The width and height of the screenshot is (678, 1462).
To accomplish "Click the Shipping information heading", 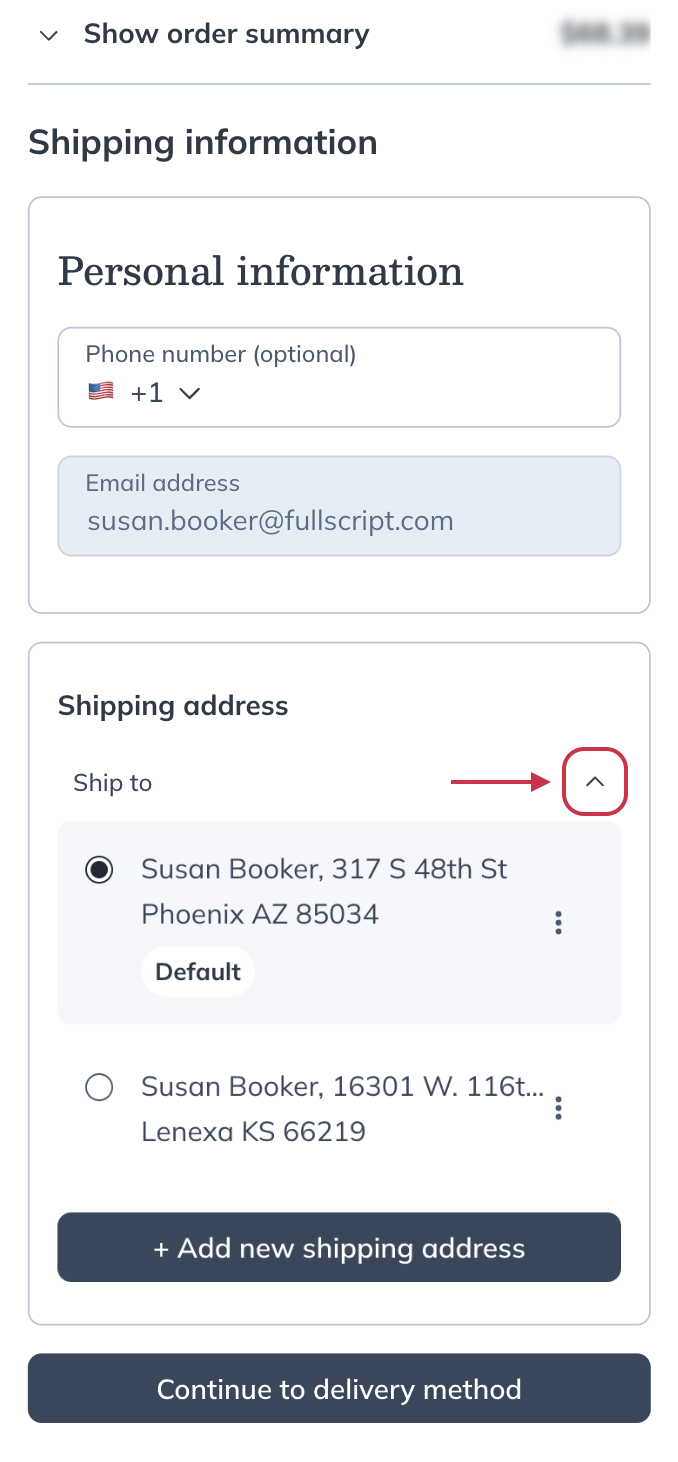I will 203,142.
